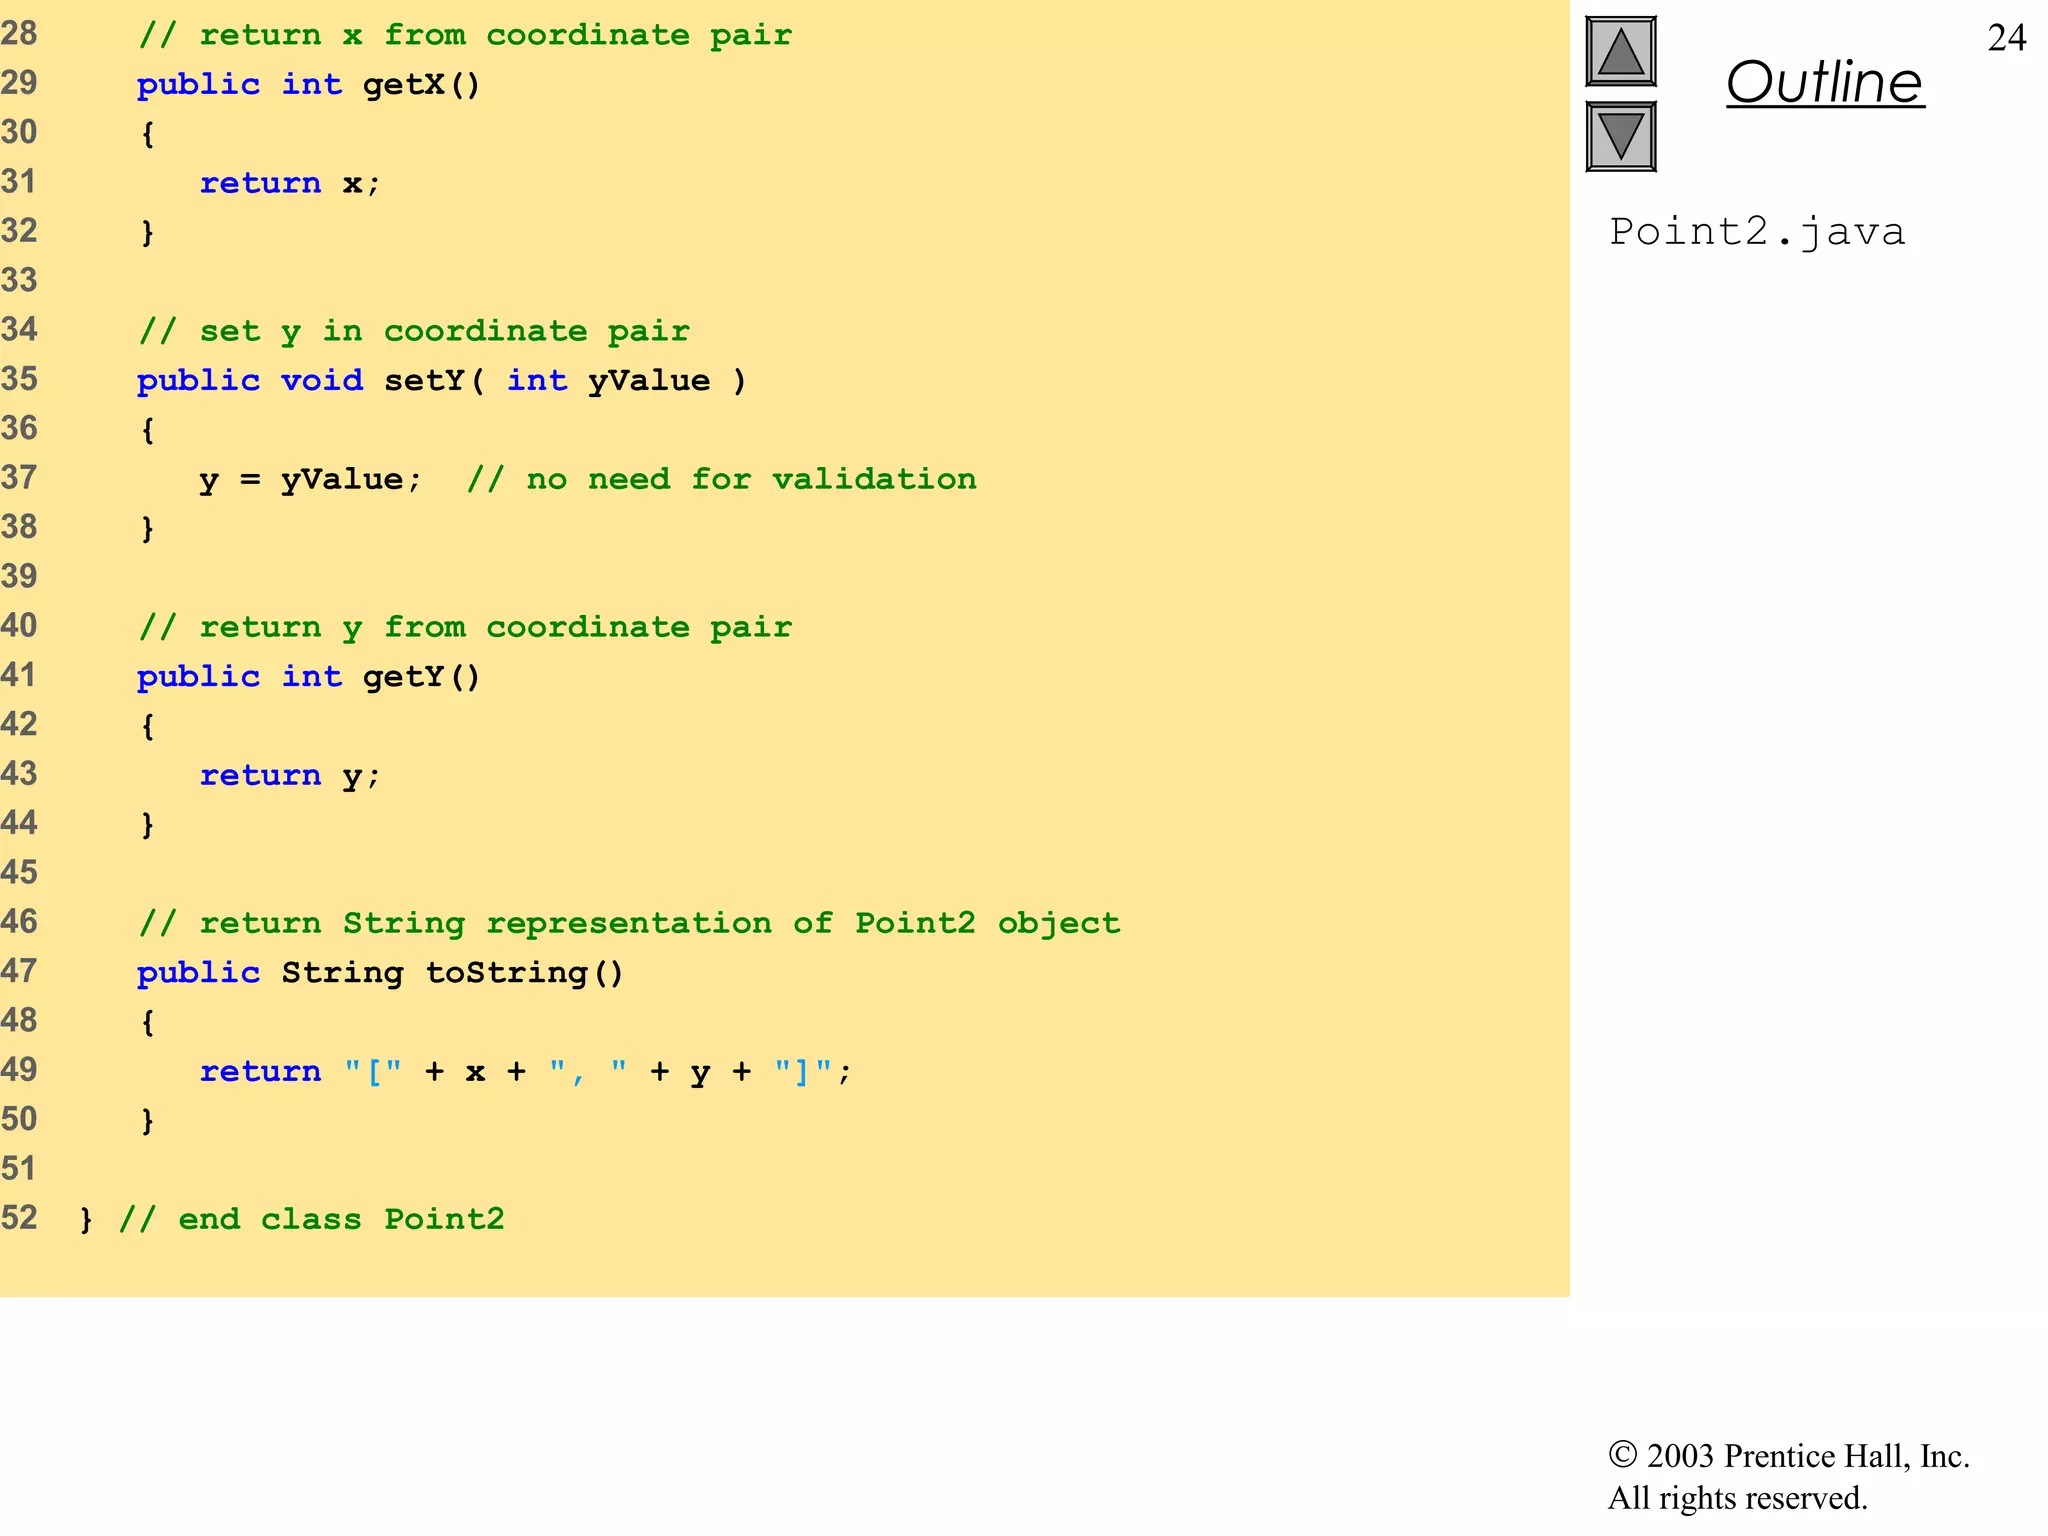Click the down arrow navigation icon
This screenshot has height=1536, width=2048.
pos(1620,136)
